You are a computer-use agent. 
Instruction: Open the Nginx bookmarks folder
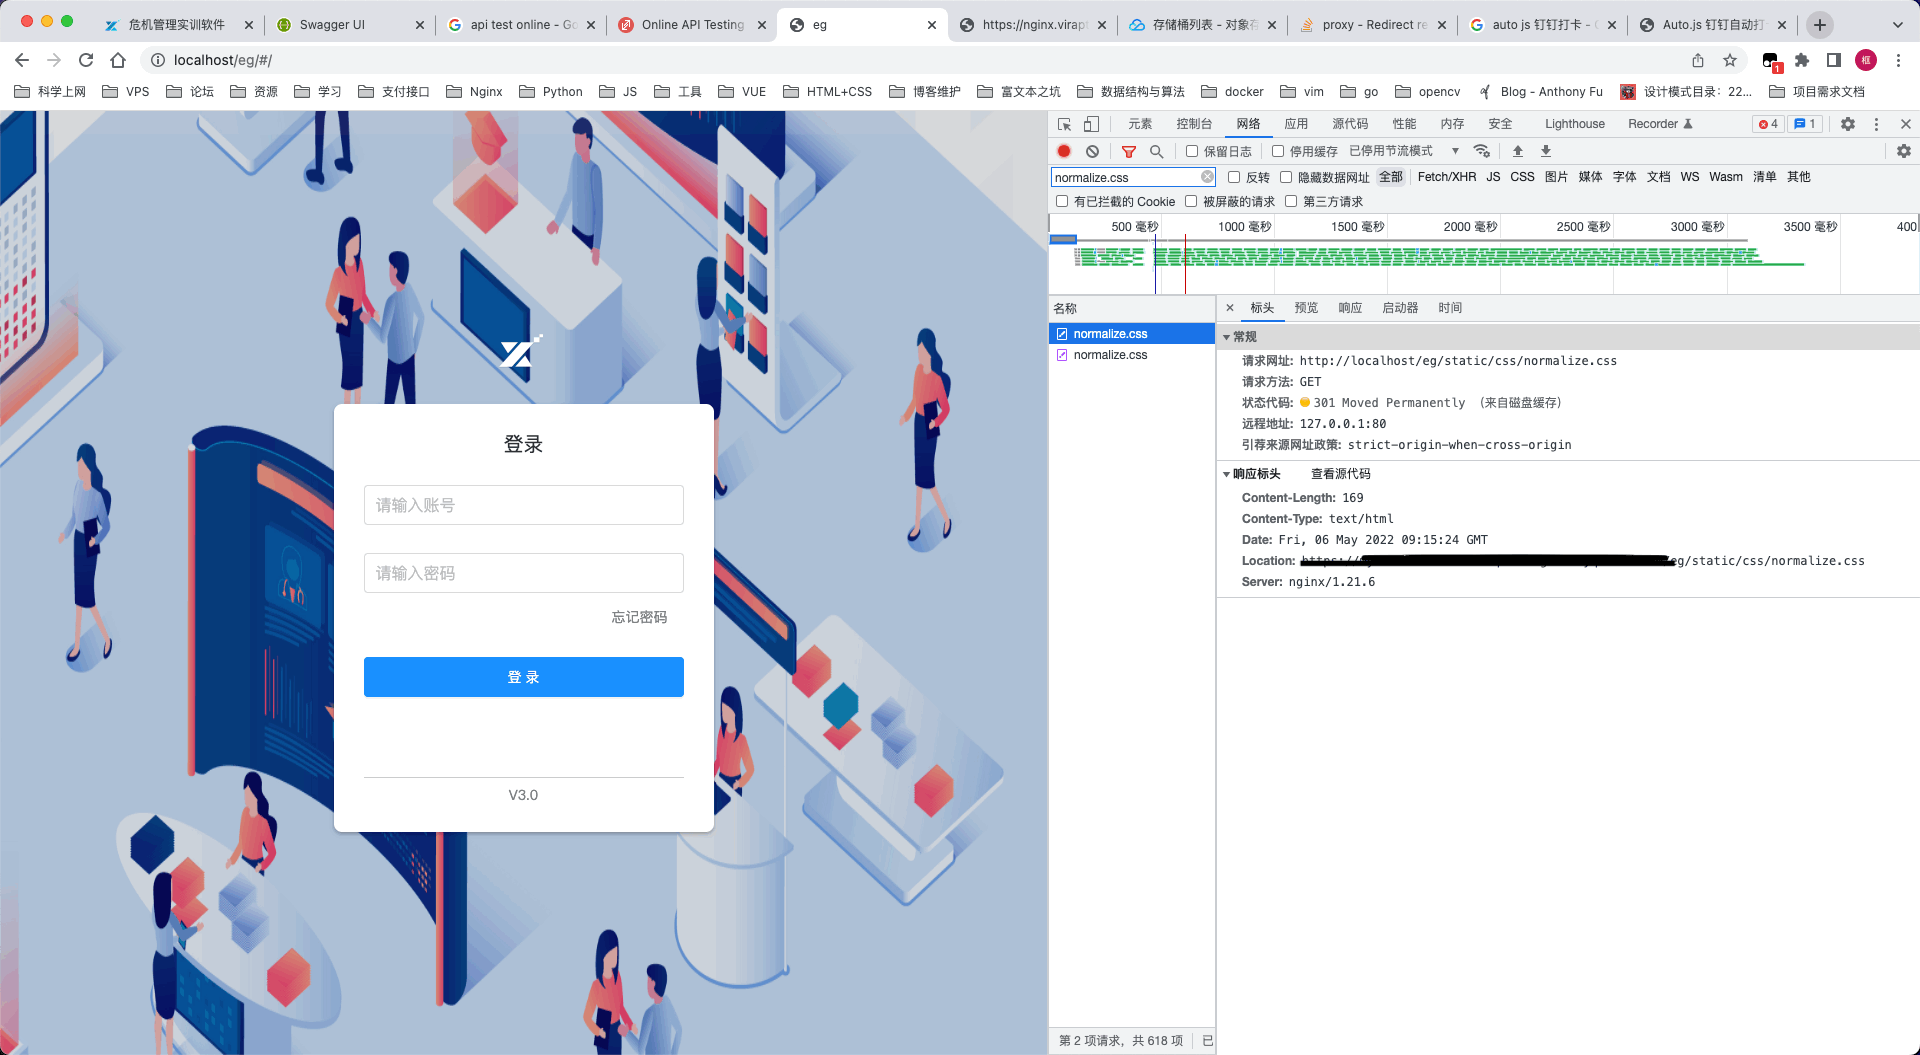[474, 92]
